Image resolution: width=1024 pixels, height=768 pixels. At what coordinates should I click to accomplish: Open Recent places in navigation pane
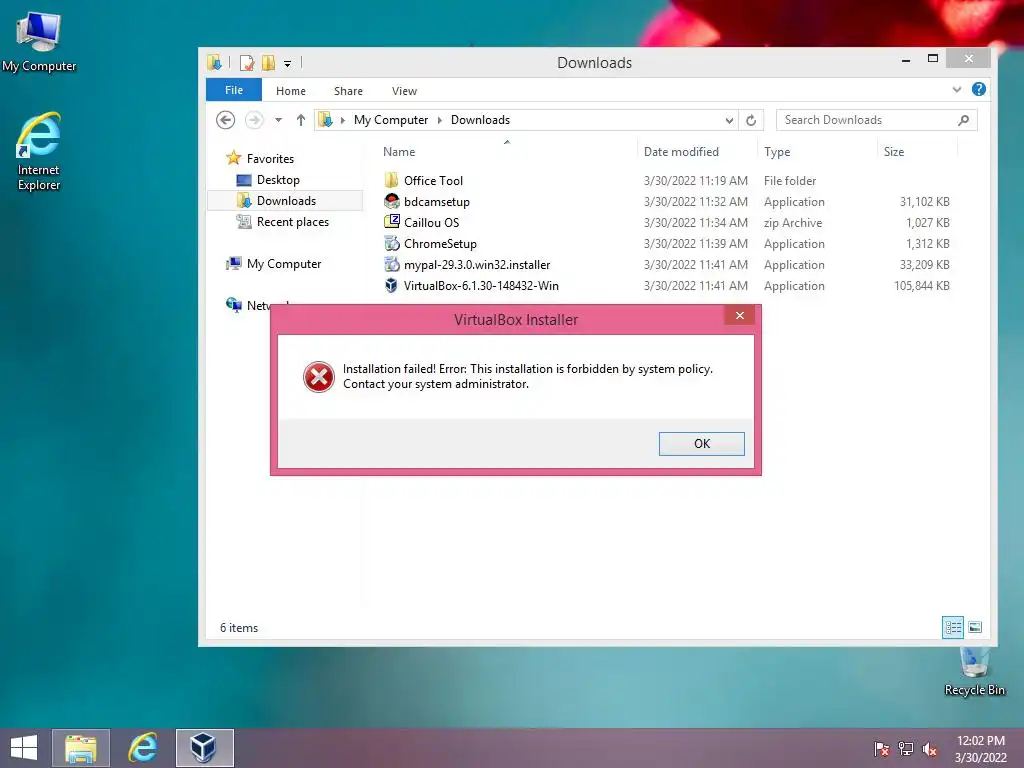[x=293, y=222]
